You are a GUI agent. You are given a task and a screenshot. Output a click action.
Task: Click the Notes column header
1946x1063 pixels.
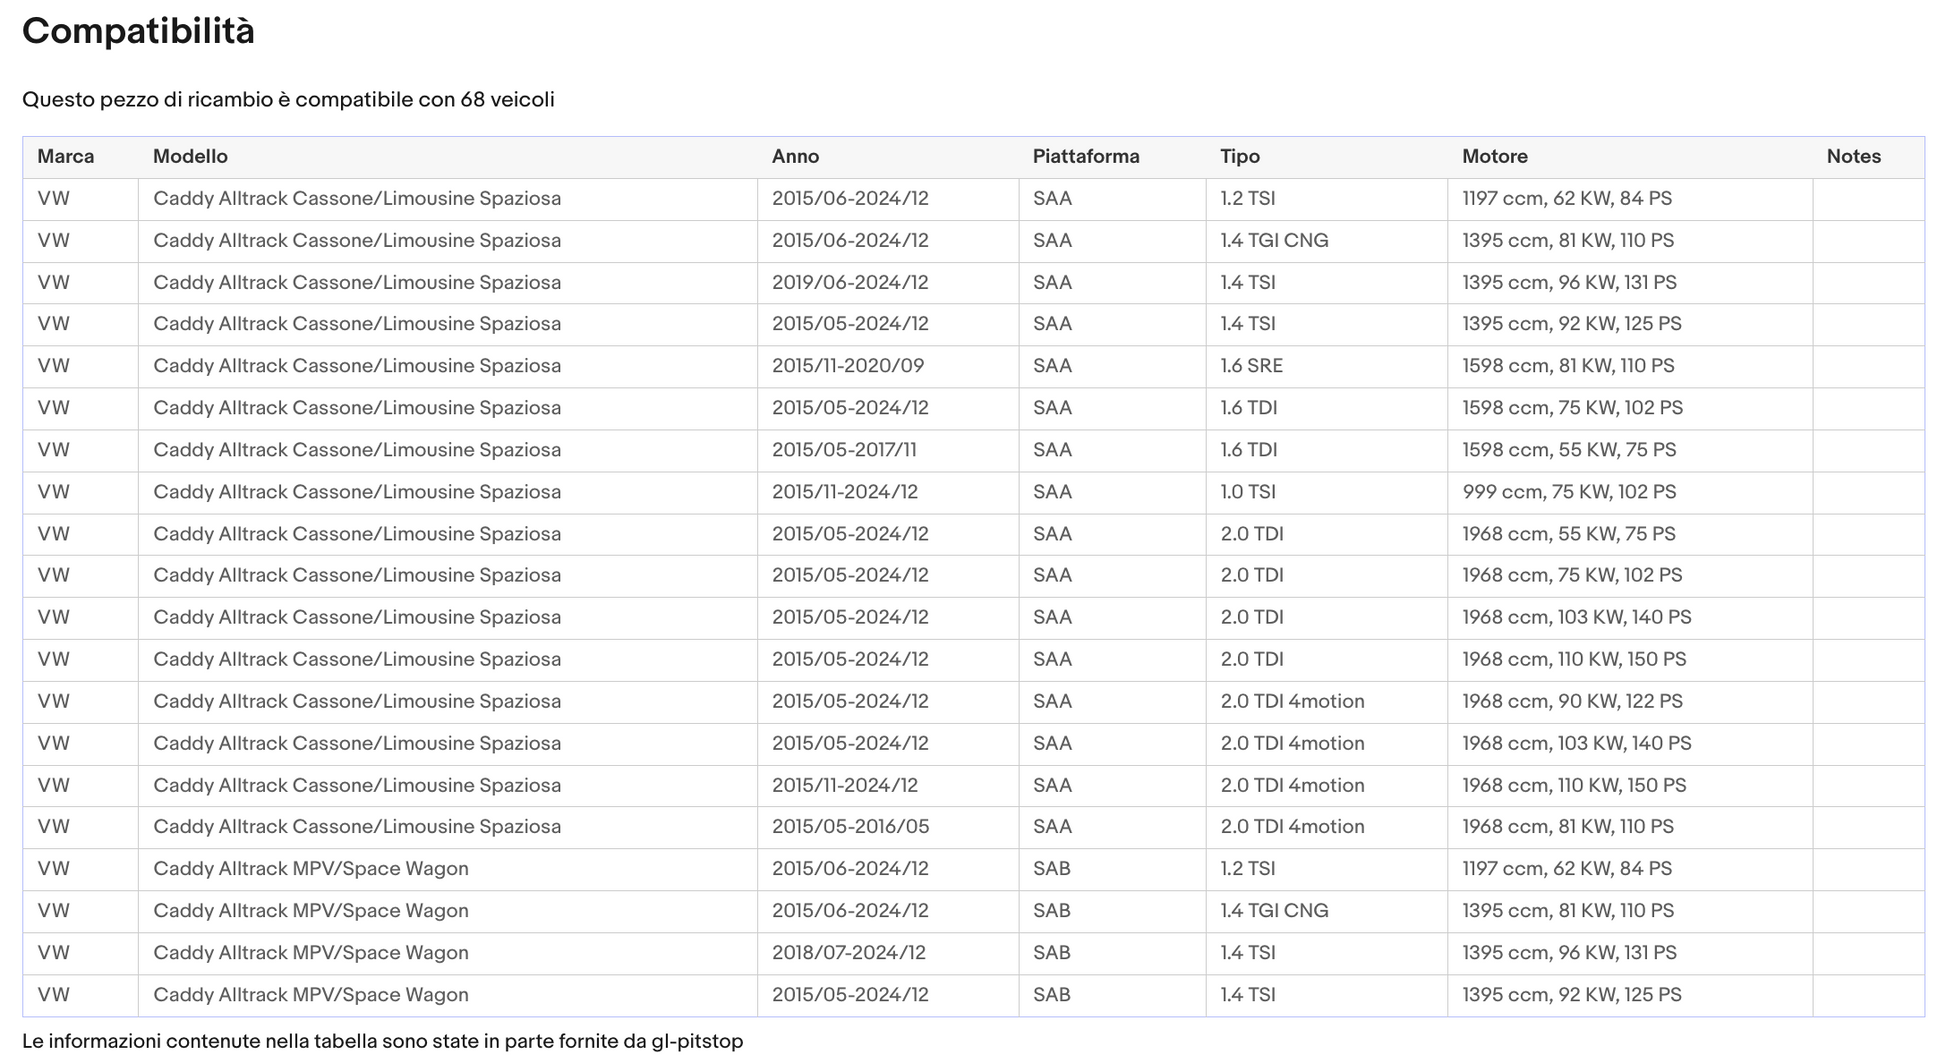click(x=1853, y=157)
